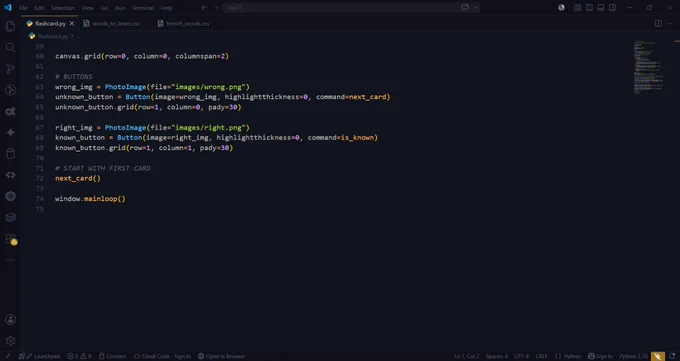
Task: Open notifications bell in status bar
Action: (672, 356)
